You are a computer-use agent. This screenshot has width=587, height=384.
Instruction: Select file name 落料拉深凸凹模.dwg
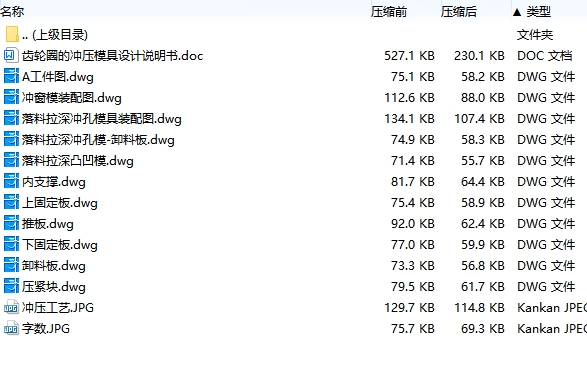tap(77, 161)
